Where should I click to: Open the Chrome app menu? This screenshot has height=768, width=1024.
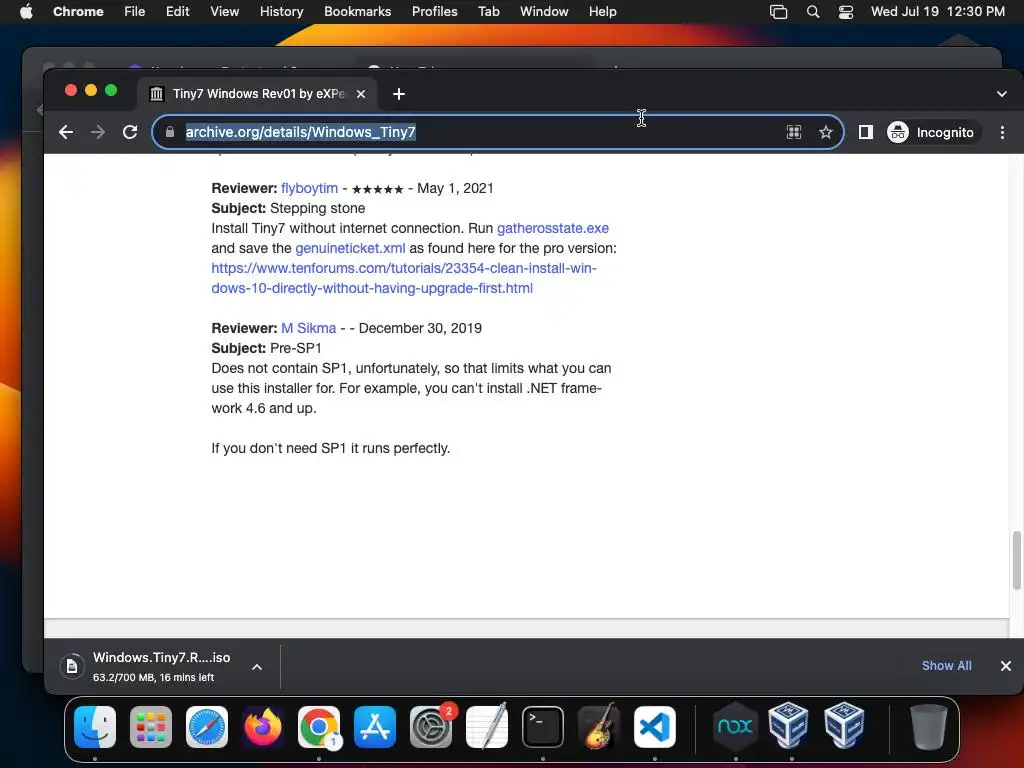tap(78, 12)
